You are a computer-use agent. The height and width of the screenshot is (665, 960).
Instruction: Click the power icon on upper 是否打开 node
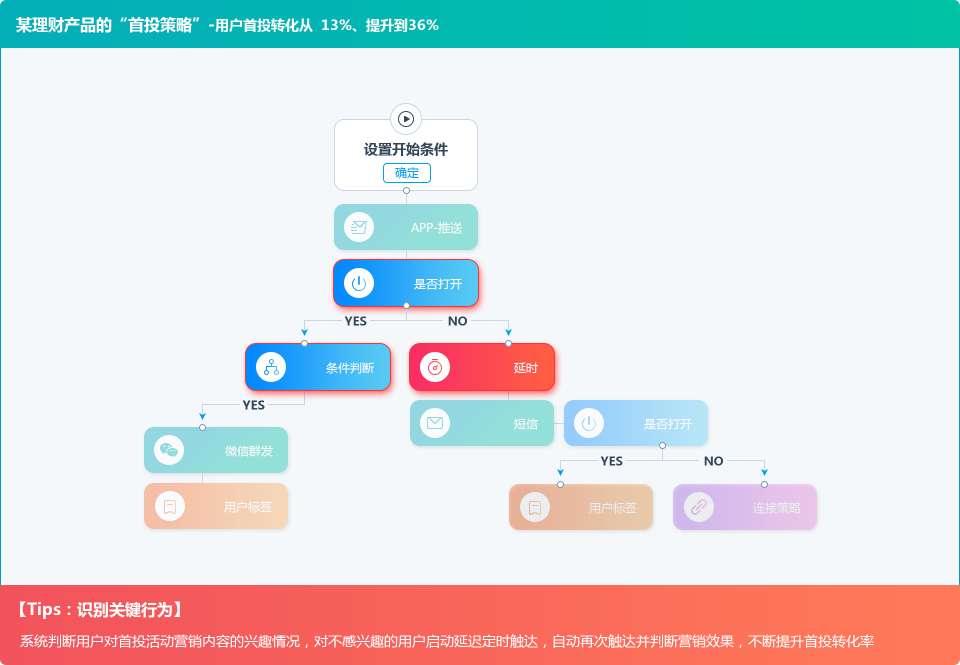[359, 283]
